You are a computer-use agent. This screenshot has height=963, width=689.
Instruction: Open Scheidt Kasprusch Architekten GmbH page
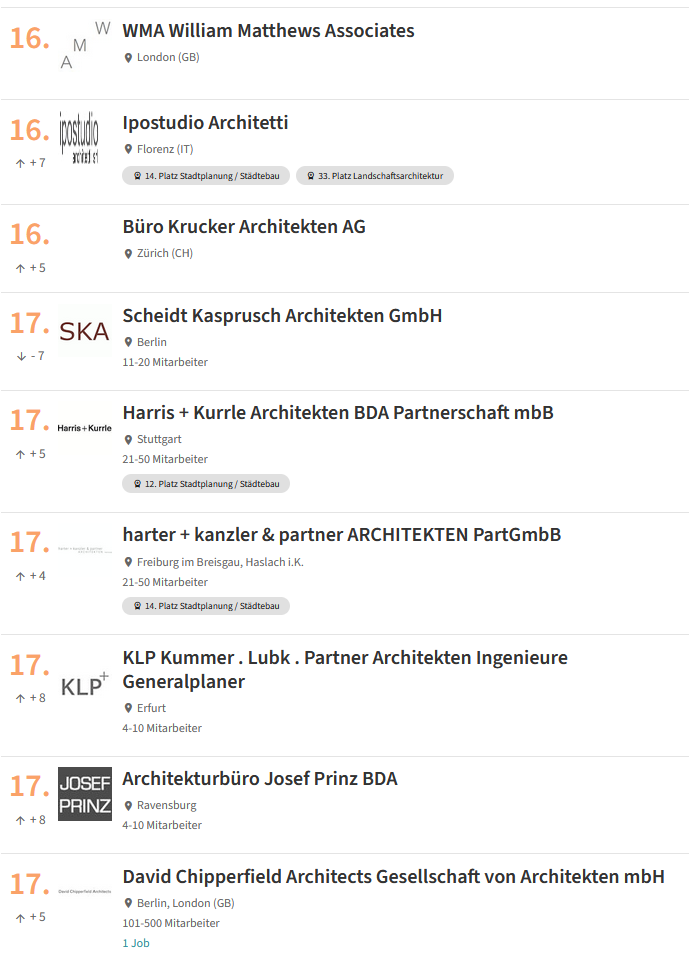(282, 316)
